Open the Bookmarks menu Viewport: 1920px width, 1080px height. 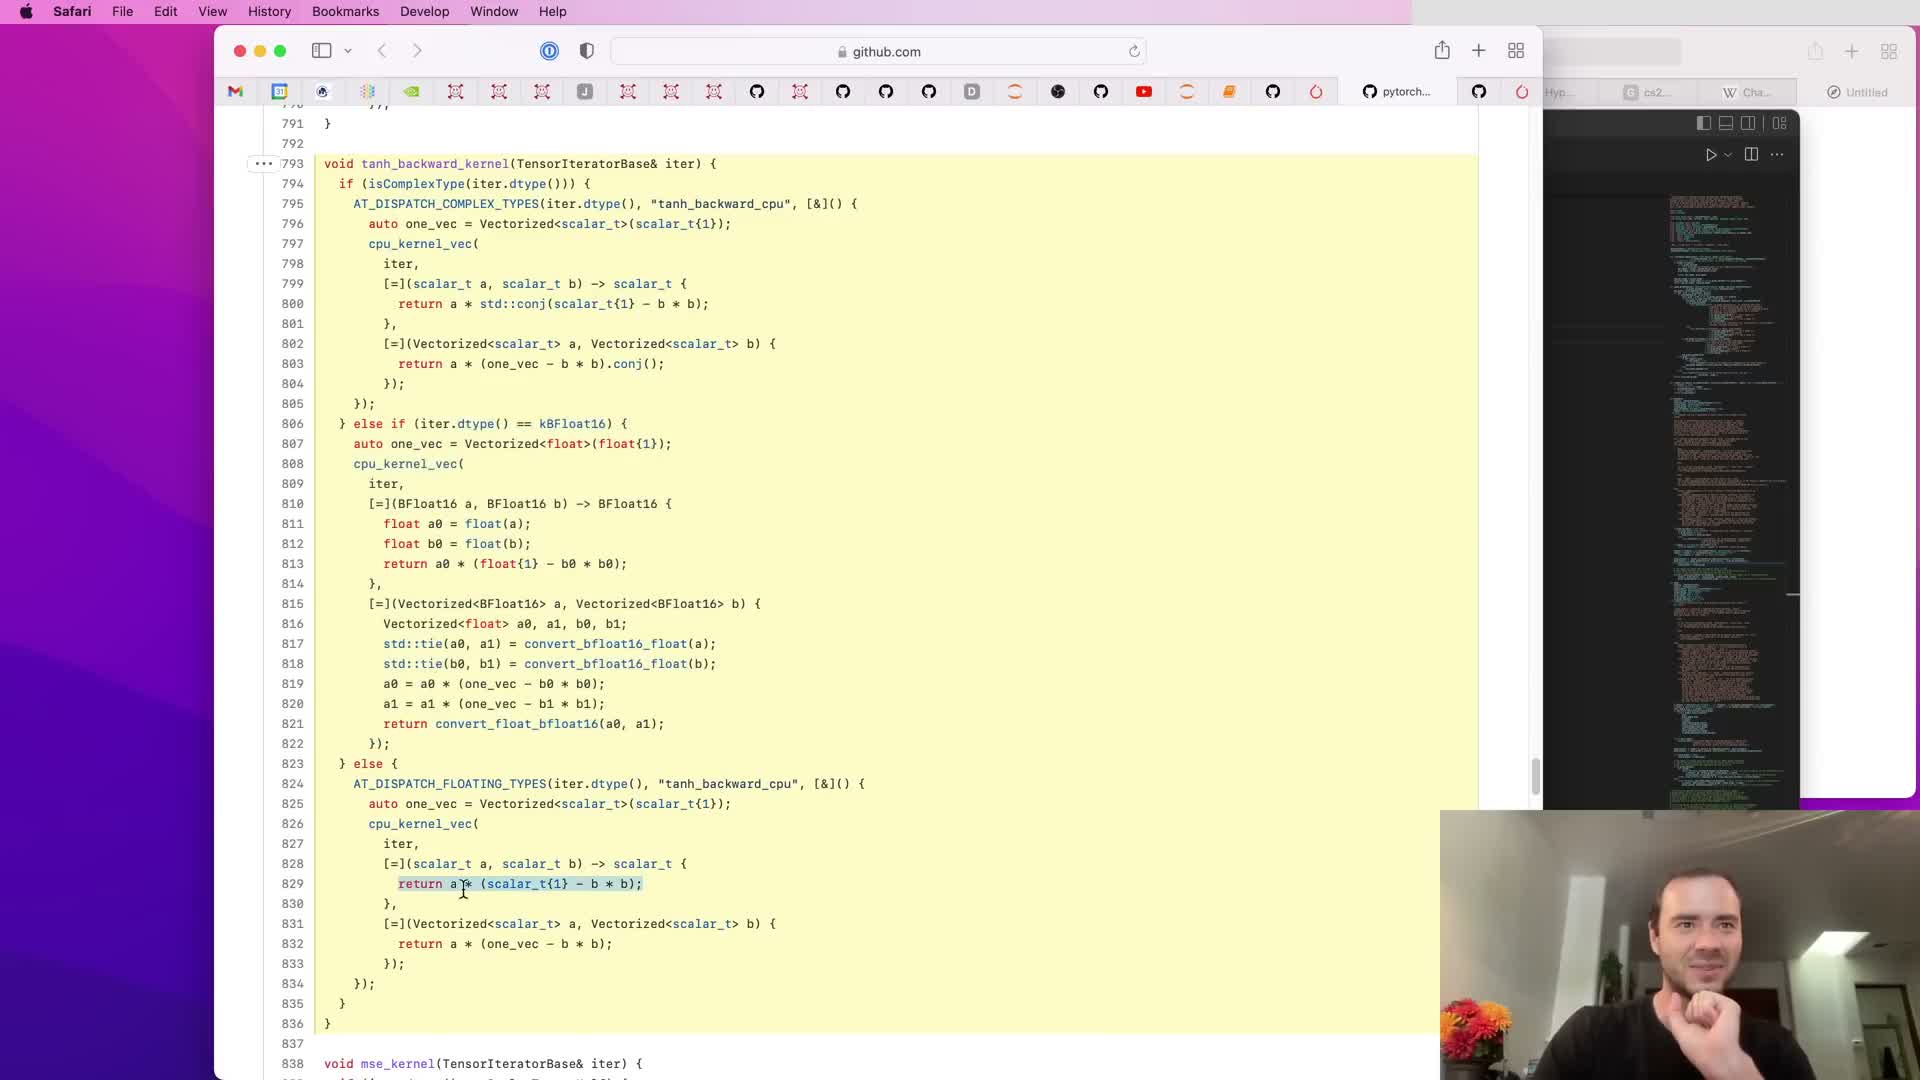tap(345, 11)
